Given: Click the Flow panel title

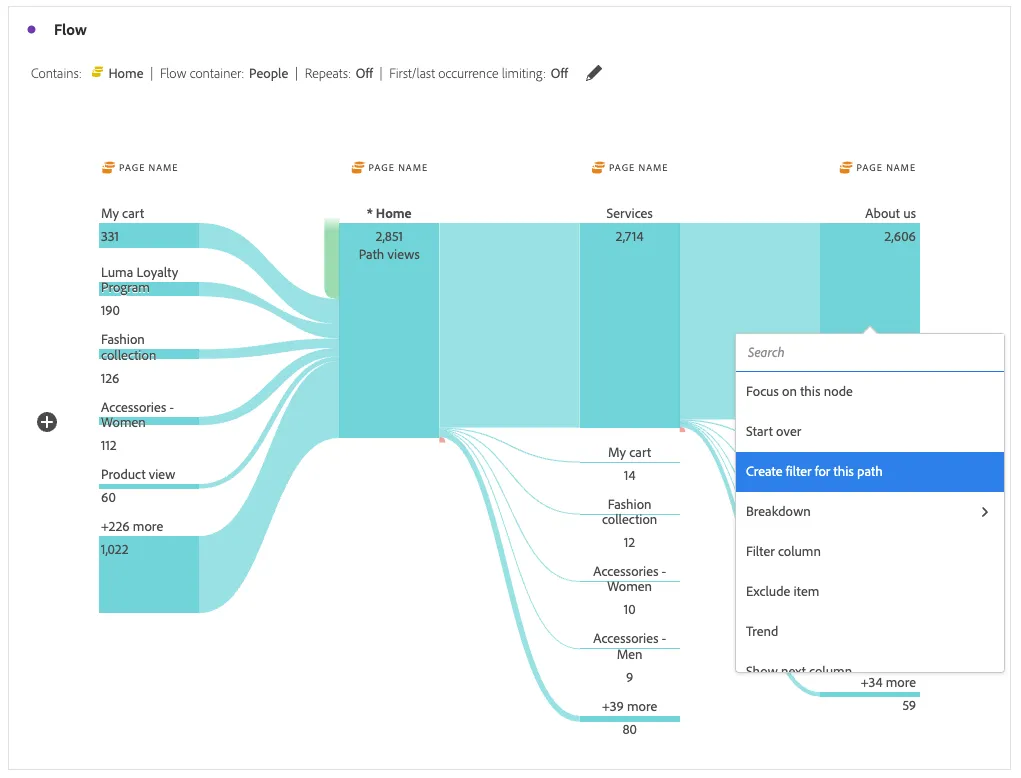Looking at the screenshot, I should point(70,30).
